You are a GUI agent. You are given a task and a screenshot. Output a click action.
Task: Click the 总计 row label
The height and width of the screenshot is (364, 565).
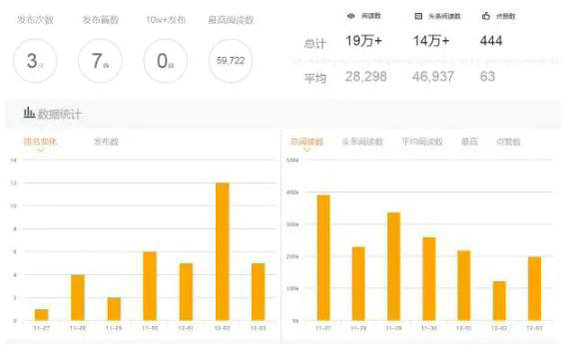pos(315,44)
